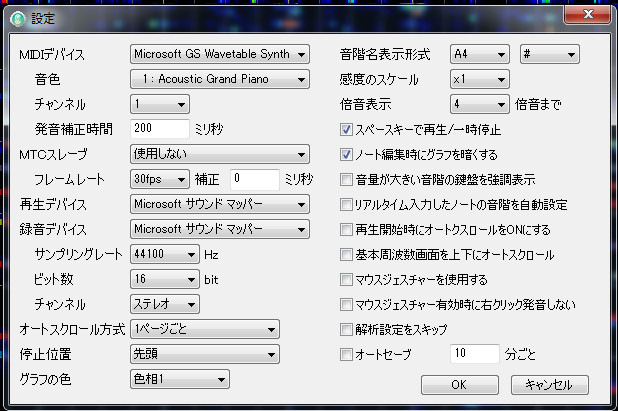Viewport: 618px width, 411px height.
Task: Disable ノート編集時にグラフを暗くする checkbox
Action: point(347,154)
